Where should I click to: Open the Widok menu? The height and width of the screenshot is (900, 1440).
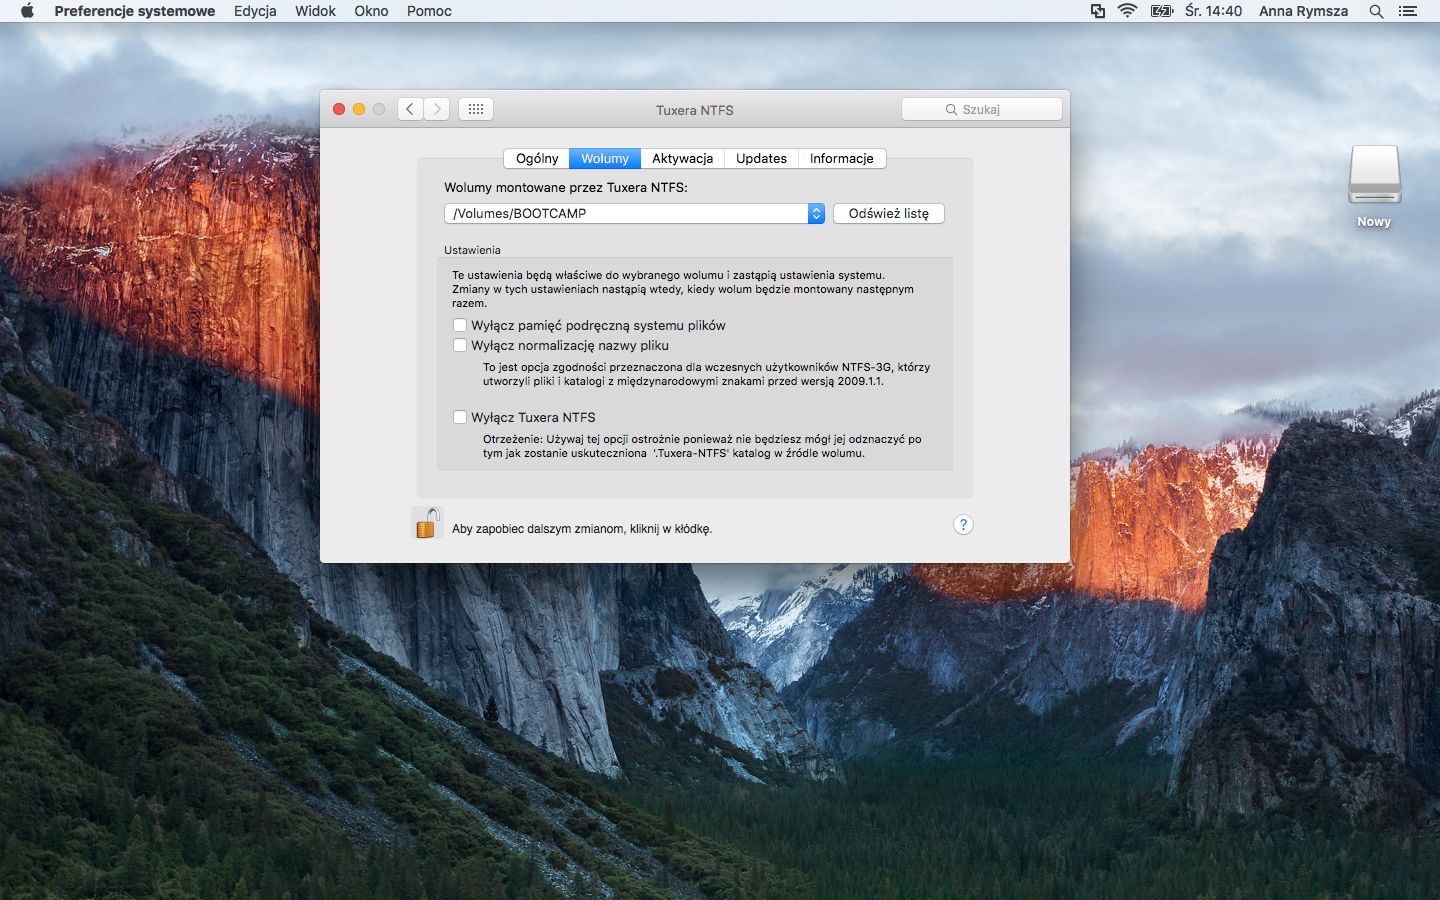315,11
